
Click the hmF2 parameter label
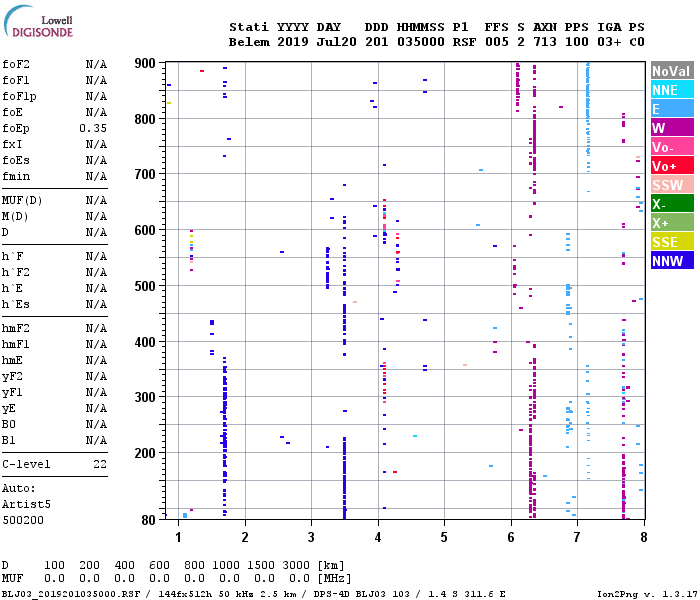(x=16, y=329)
